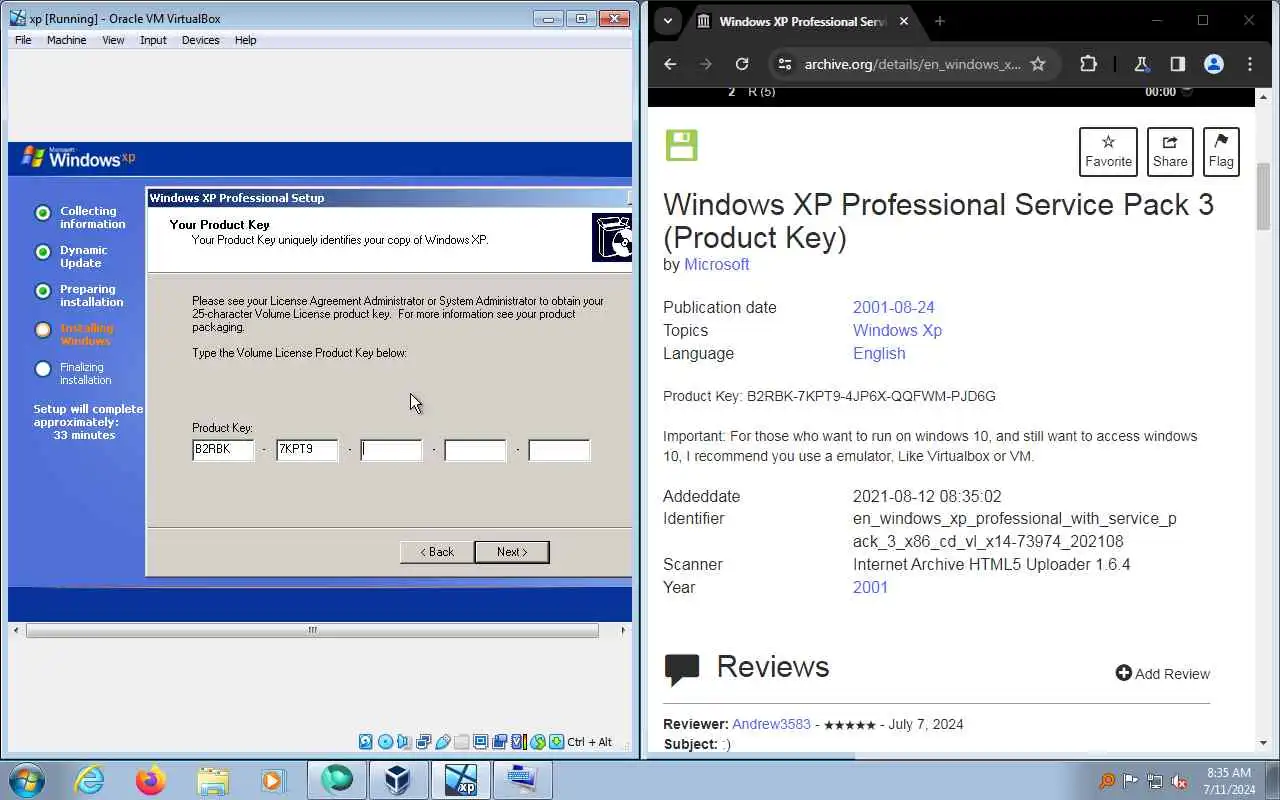
Task: Open the Chrome Labs flask icon
Action: (x=1141, y=64)
